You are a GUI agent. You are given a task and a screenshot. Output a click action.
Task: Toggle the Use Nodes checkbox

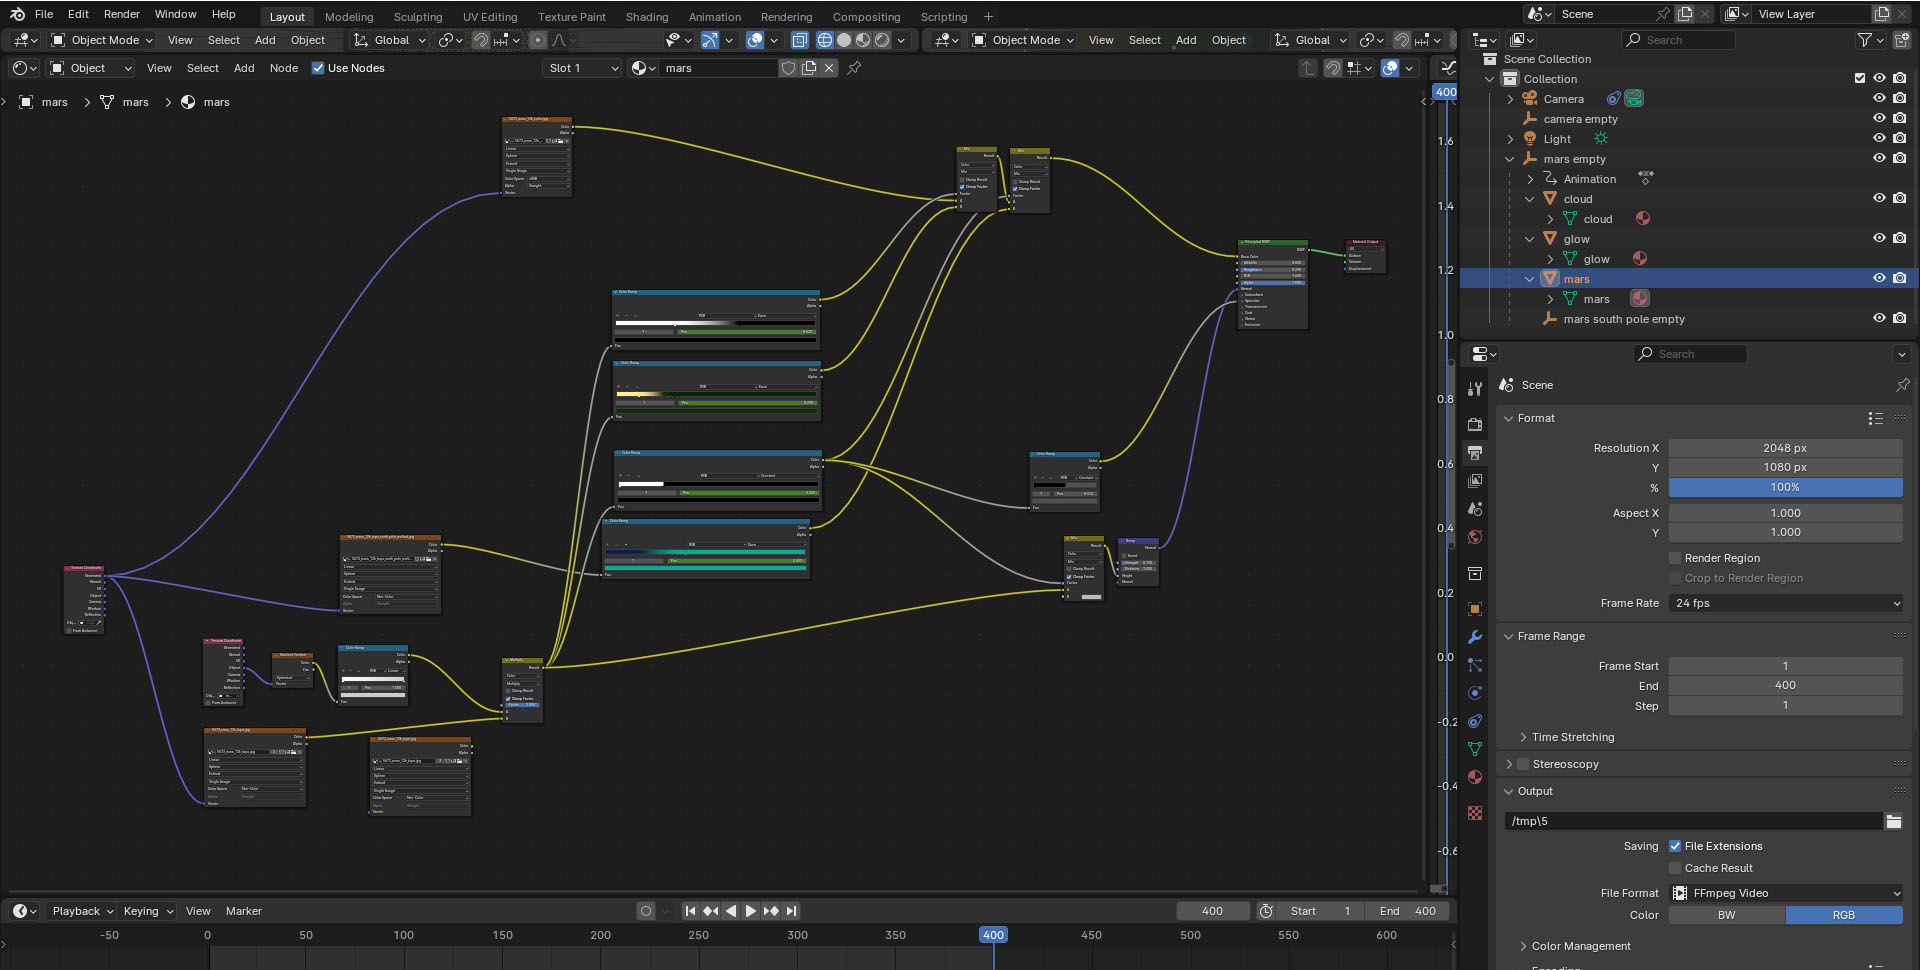(x=318, y=68)
